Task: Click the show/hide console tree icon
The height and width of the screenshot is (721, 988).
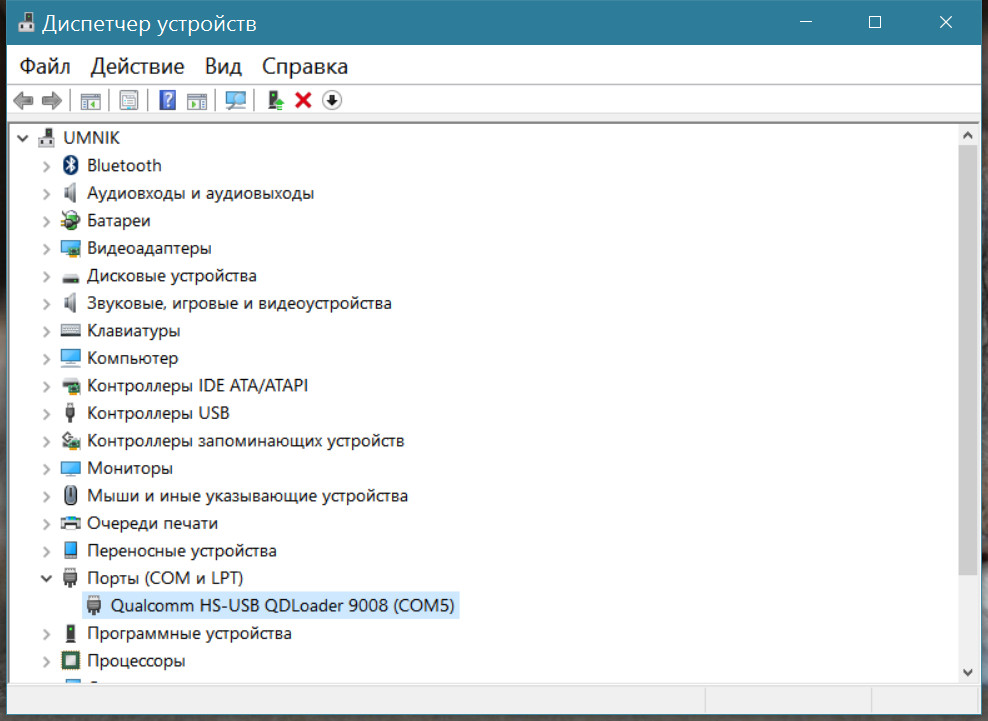Action: 91,100
